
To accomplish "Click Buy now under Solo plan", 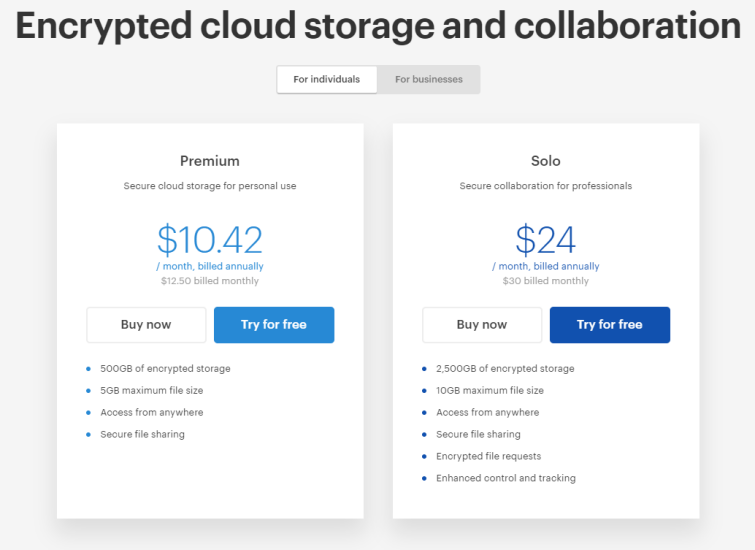I will (x=482, y=325).
